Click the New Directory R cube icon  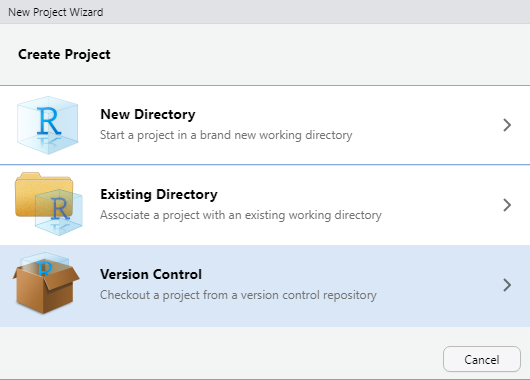pos(48,125)
